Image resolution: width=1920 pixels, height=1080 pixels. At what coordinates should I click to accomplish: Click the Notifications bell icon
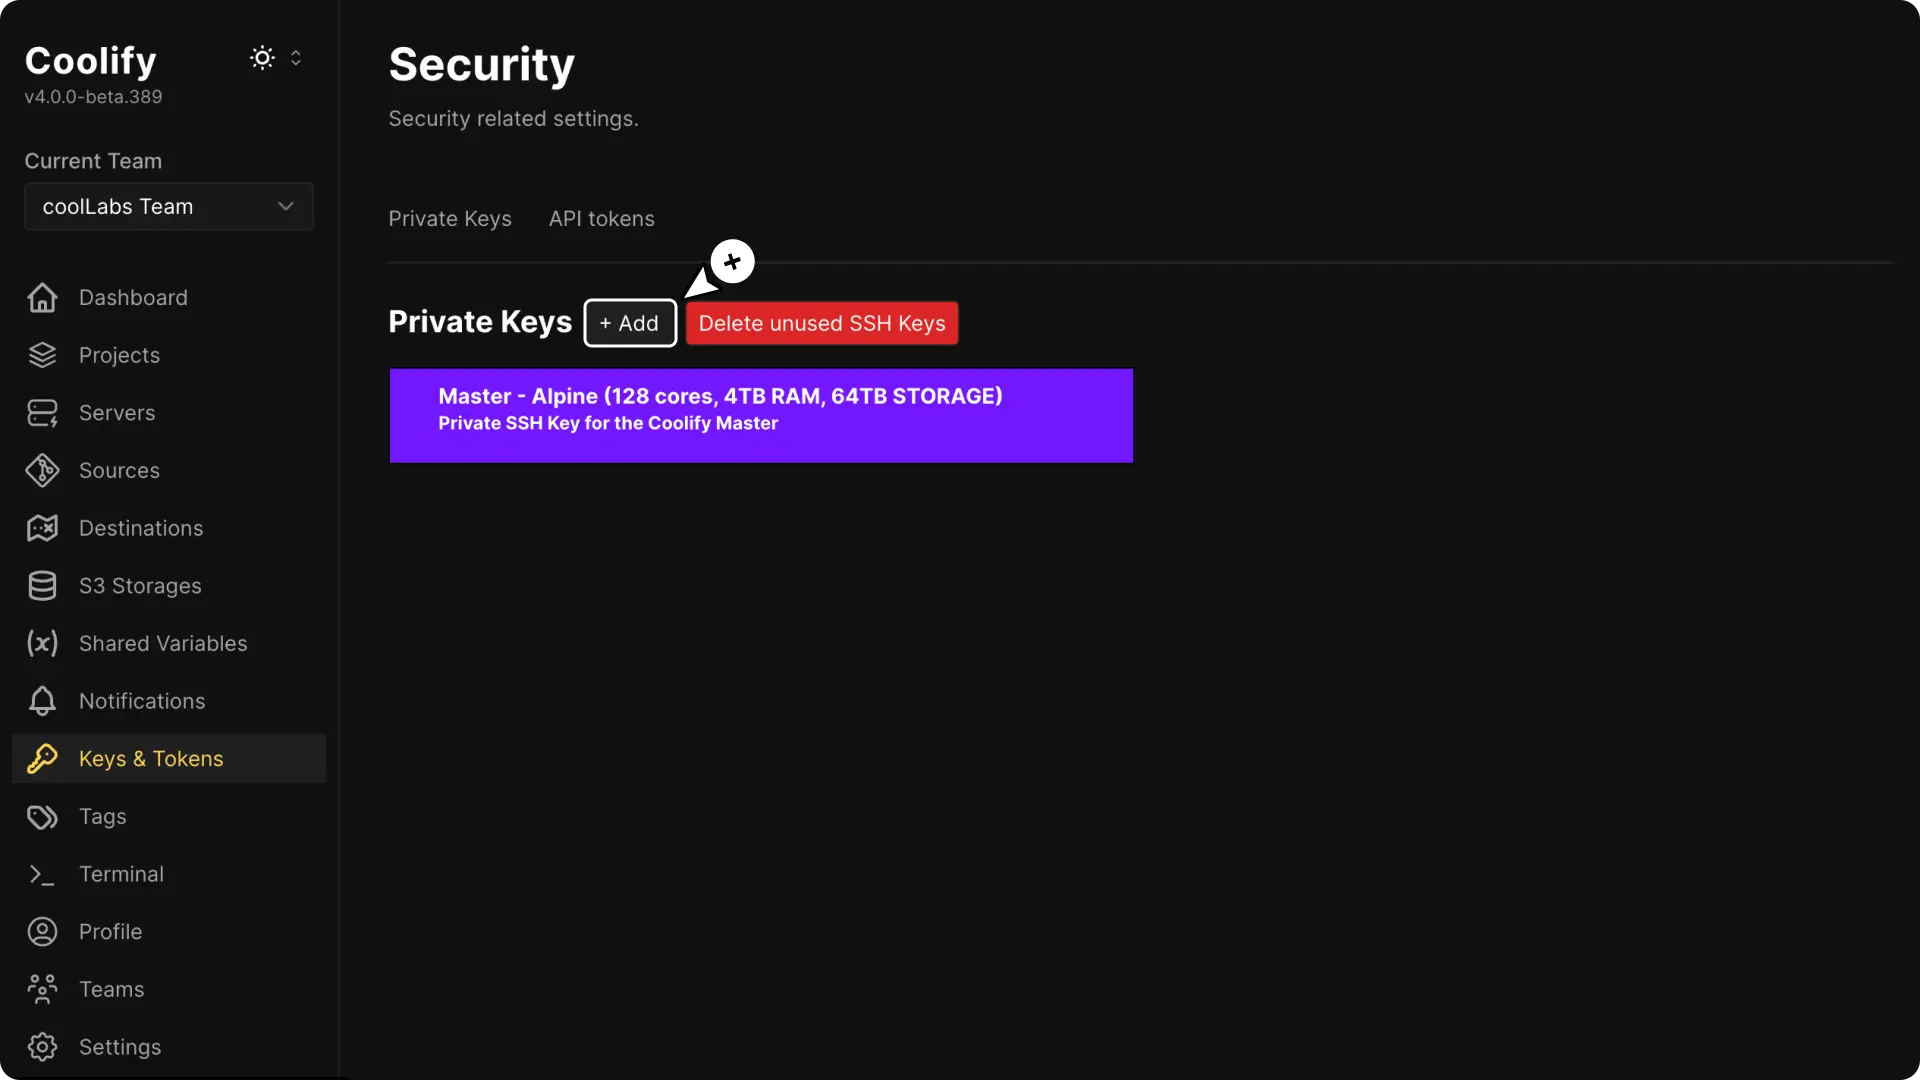(x=42, y=701)
